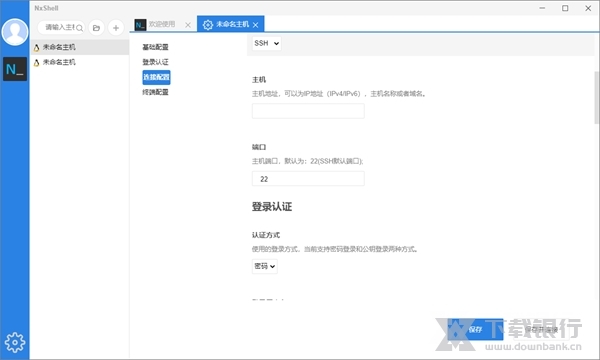The height and width of the screenshot is (360, 600).
Task: Focus the 请输入主机 search box
Action: [x=60, y=28]
